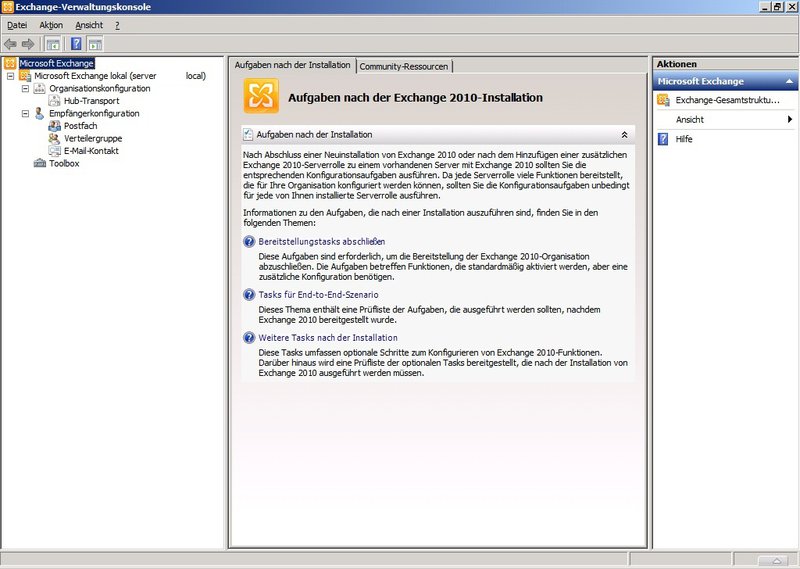The image size is (800, 569).
Task: Open the Ansicht menu in menu bar
Action: click(89, 25)
